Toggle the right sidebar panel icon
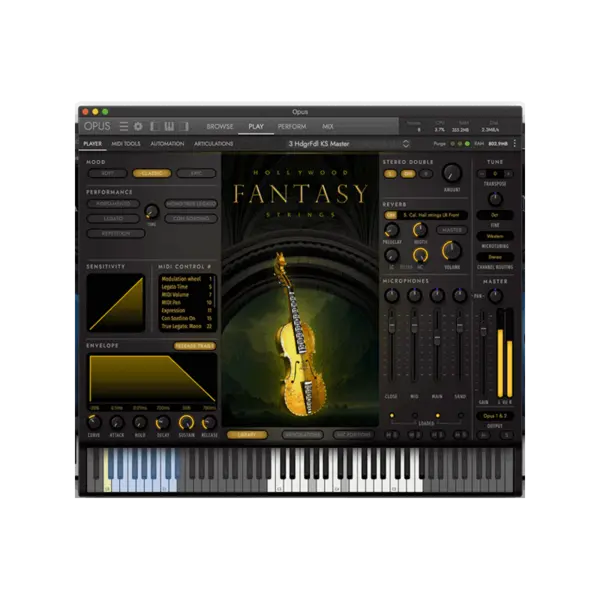Image resolution: width=600 pixels, height=600 pixels. [x=184, y=126]
